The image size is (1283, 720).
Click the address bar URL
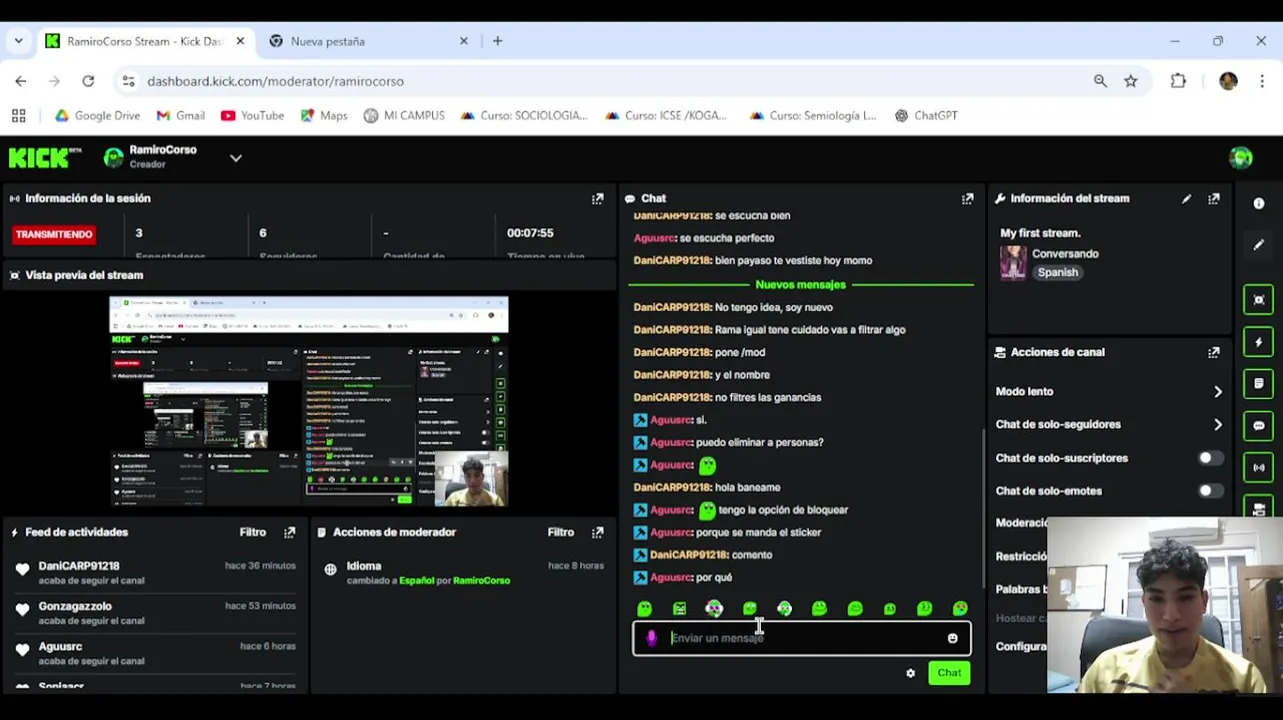pyautogui.click(x=276, y=81)
